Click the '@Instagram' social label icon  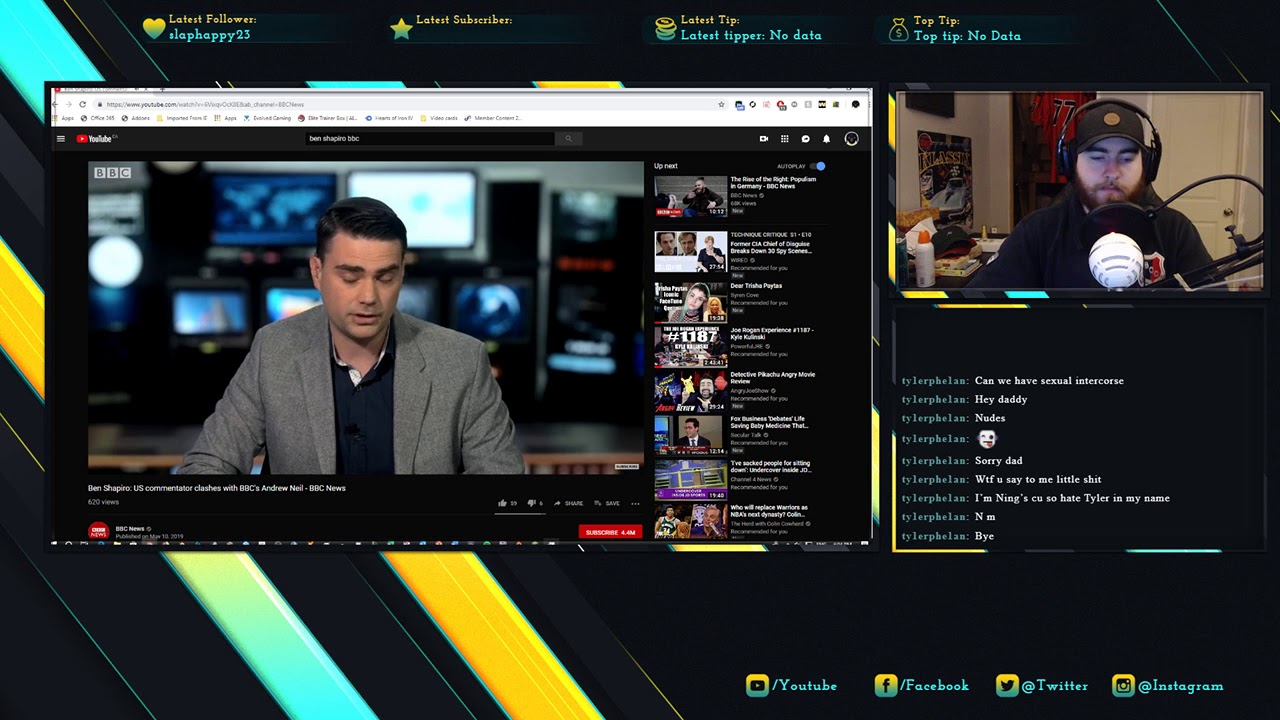tap(1123, 686)
